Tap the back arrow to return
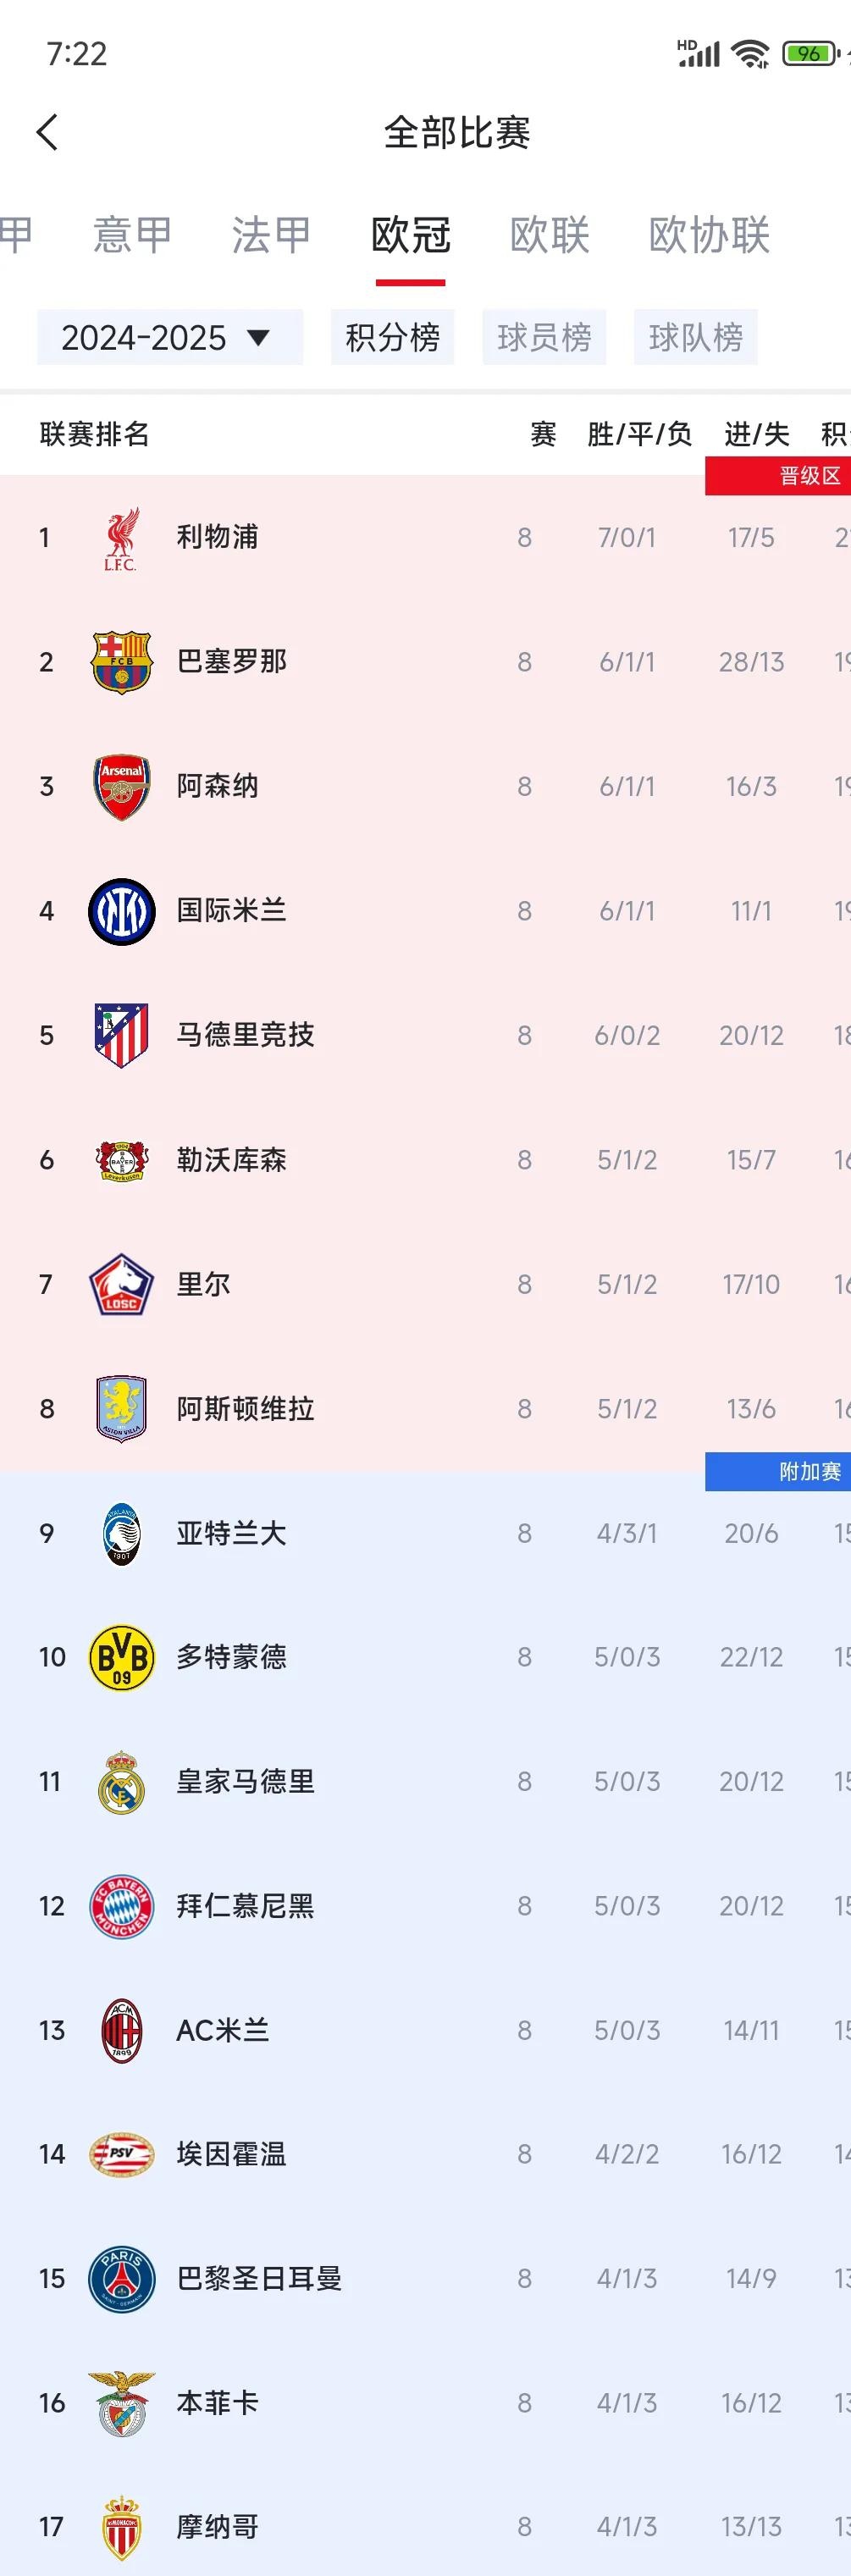Viewport: 851px width, 2576px height. pyautogui.click(x=47, y=131)
